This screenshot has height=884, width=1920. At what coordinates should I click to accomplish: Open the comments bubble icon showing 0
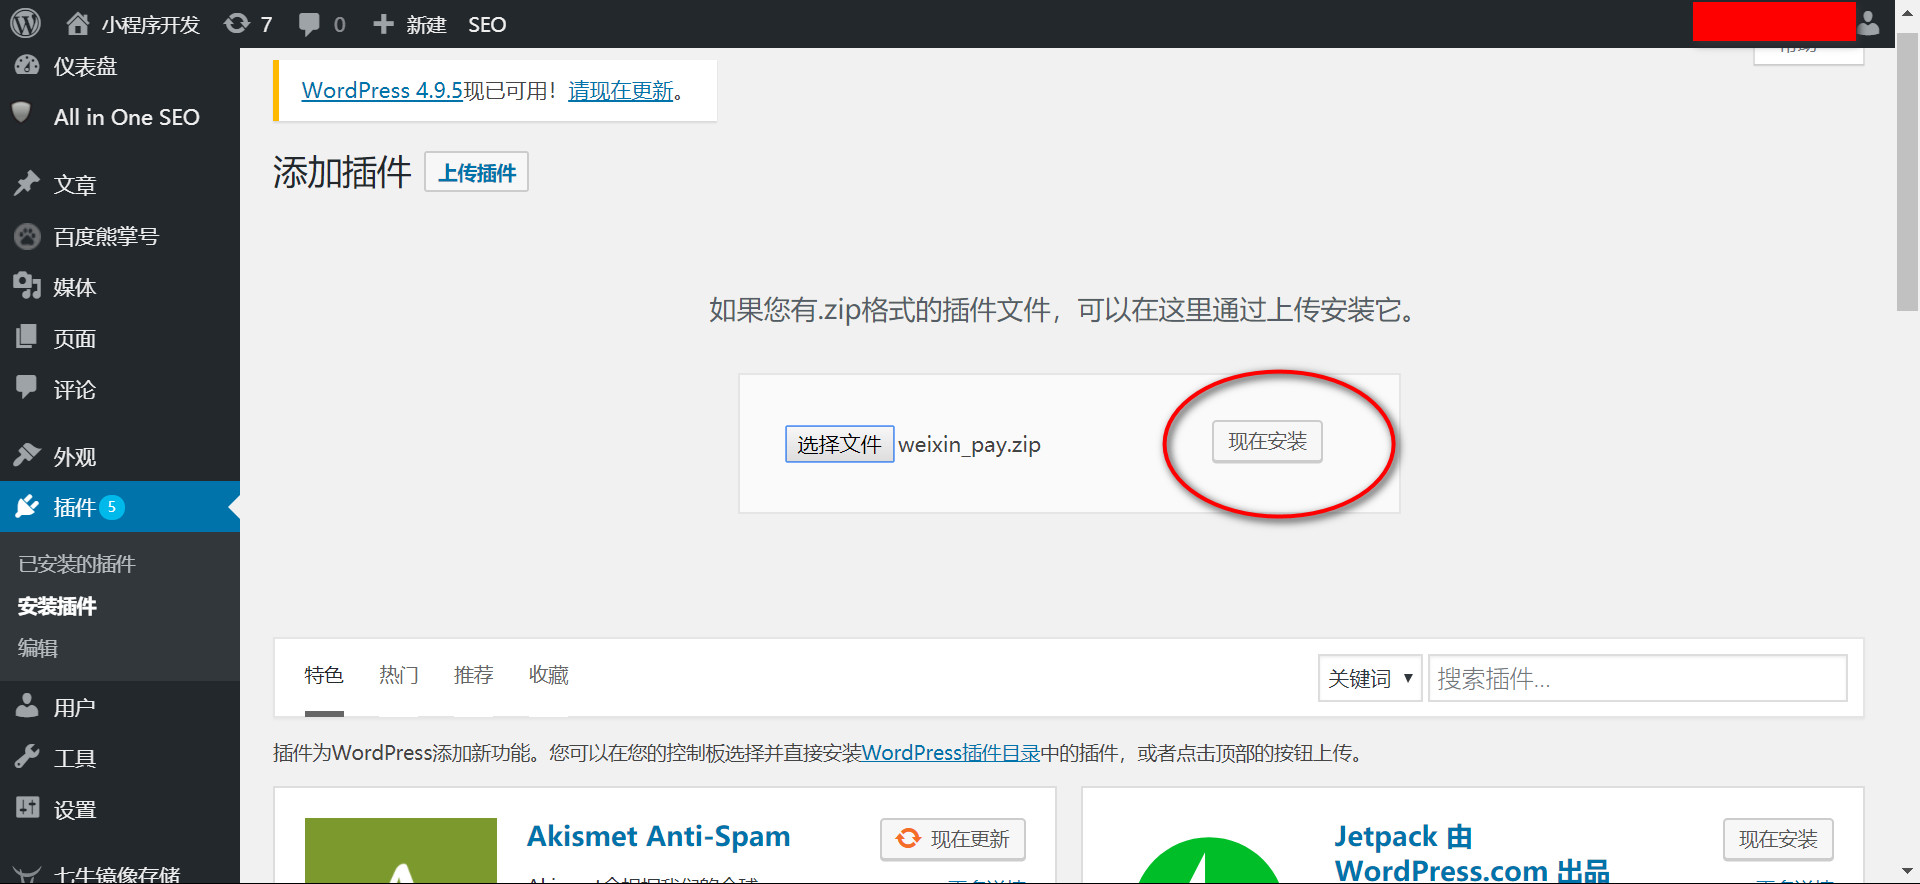click(309, 24)
